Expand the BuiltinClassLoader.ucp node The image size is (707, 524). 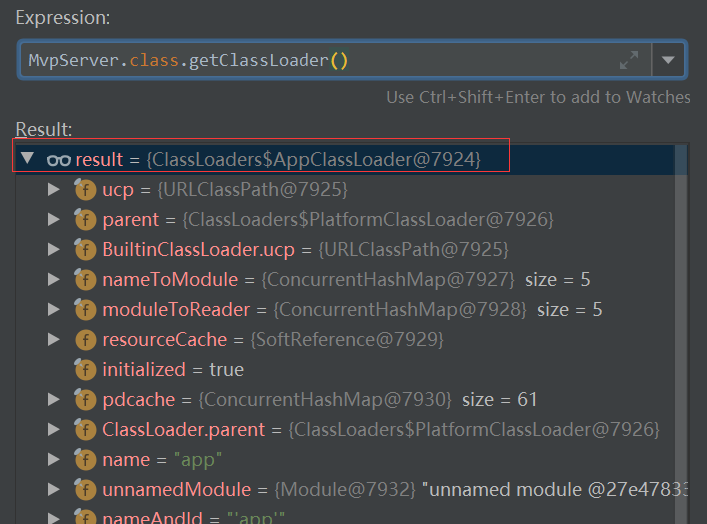click(54, 250)
